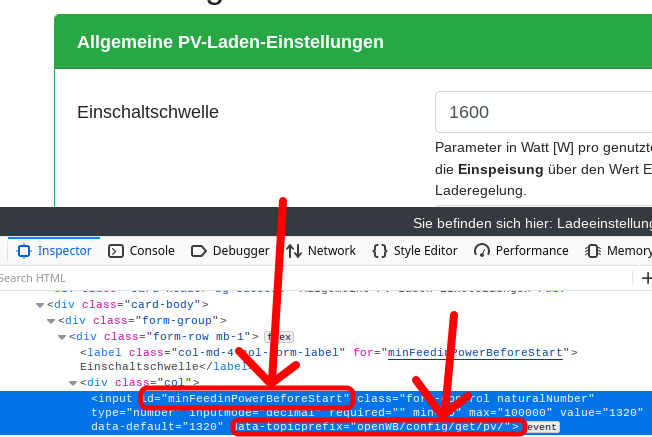Open the Memory tab
Viewport: 652px width, 437px height.
[619, 251]
